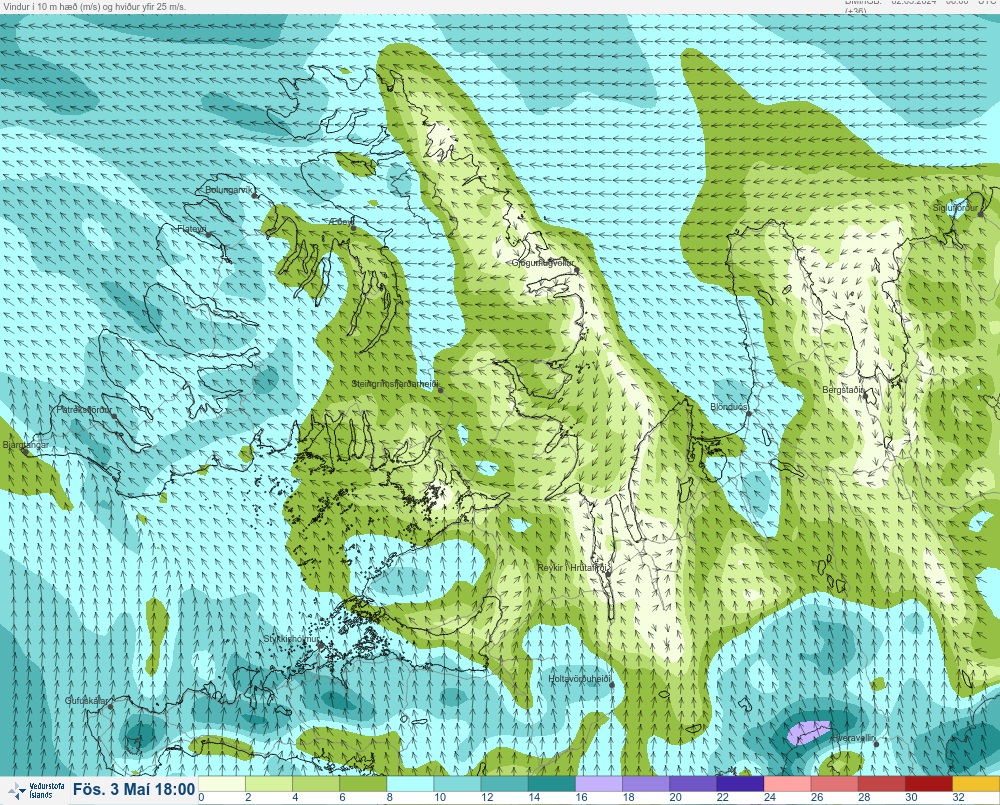This screenshot has width=1000, height=805.
Task: Click the 24–26 m/s pink legend swatch
Action: click(x=788, y=784)
